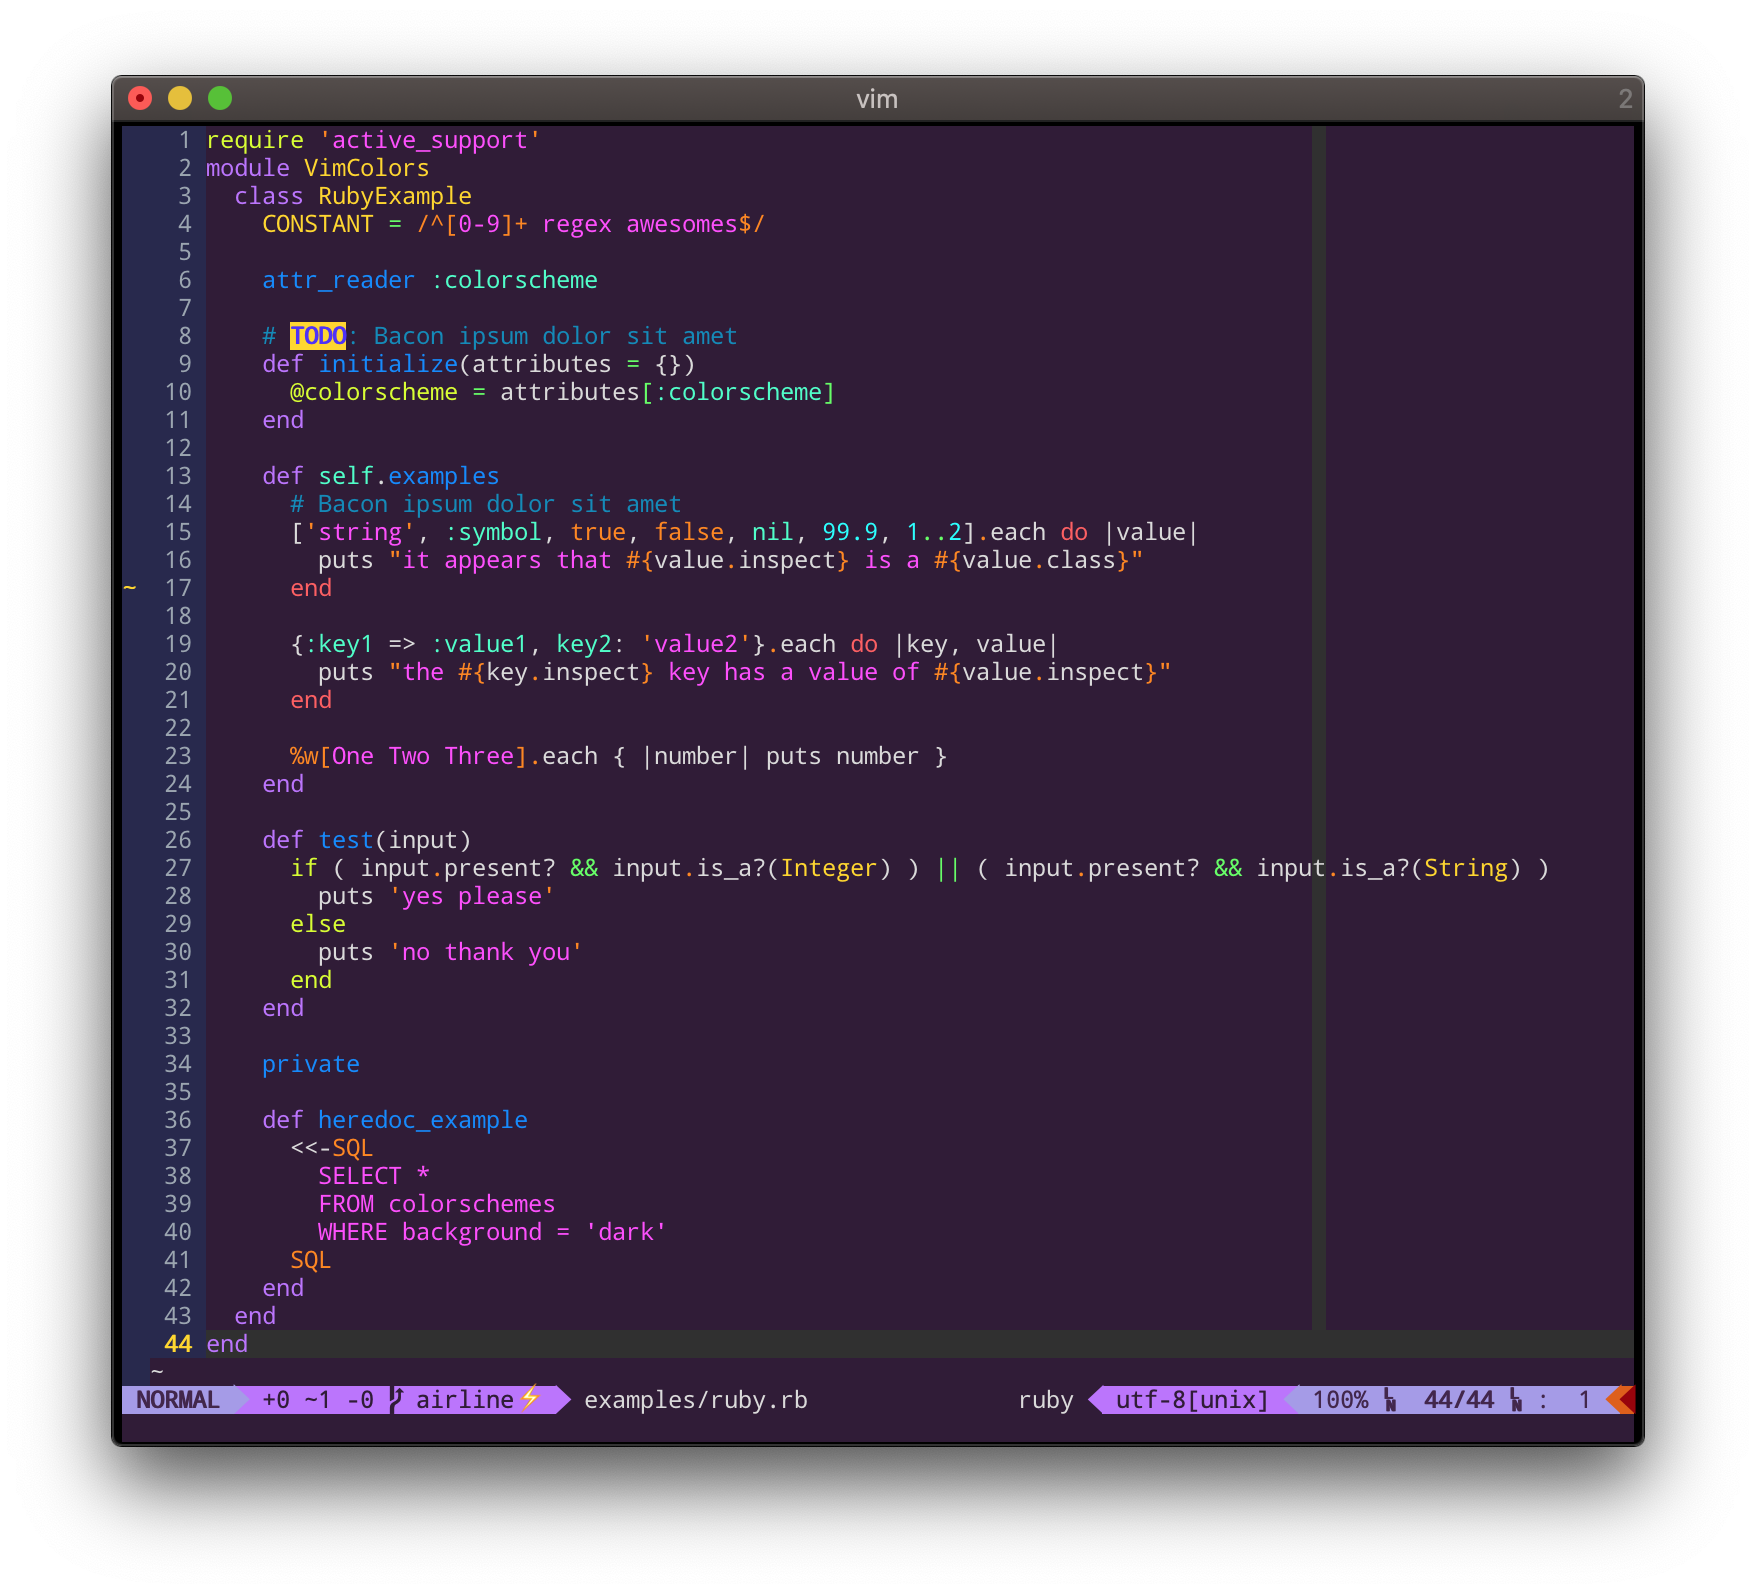Click the line number symbol after 100%
The width and height of the screenshot is (1756, 1594).
(x=1390, y=1400)
